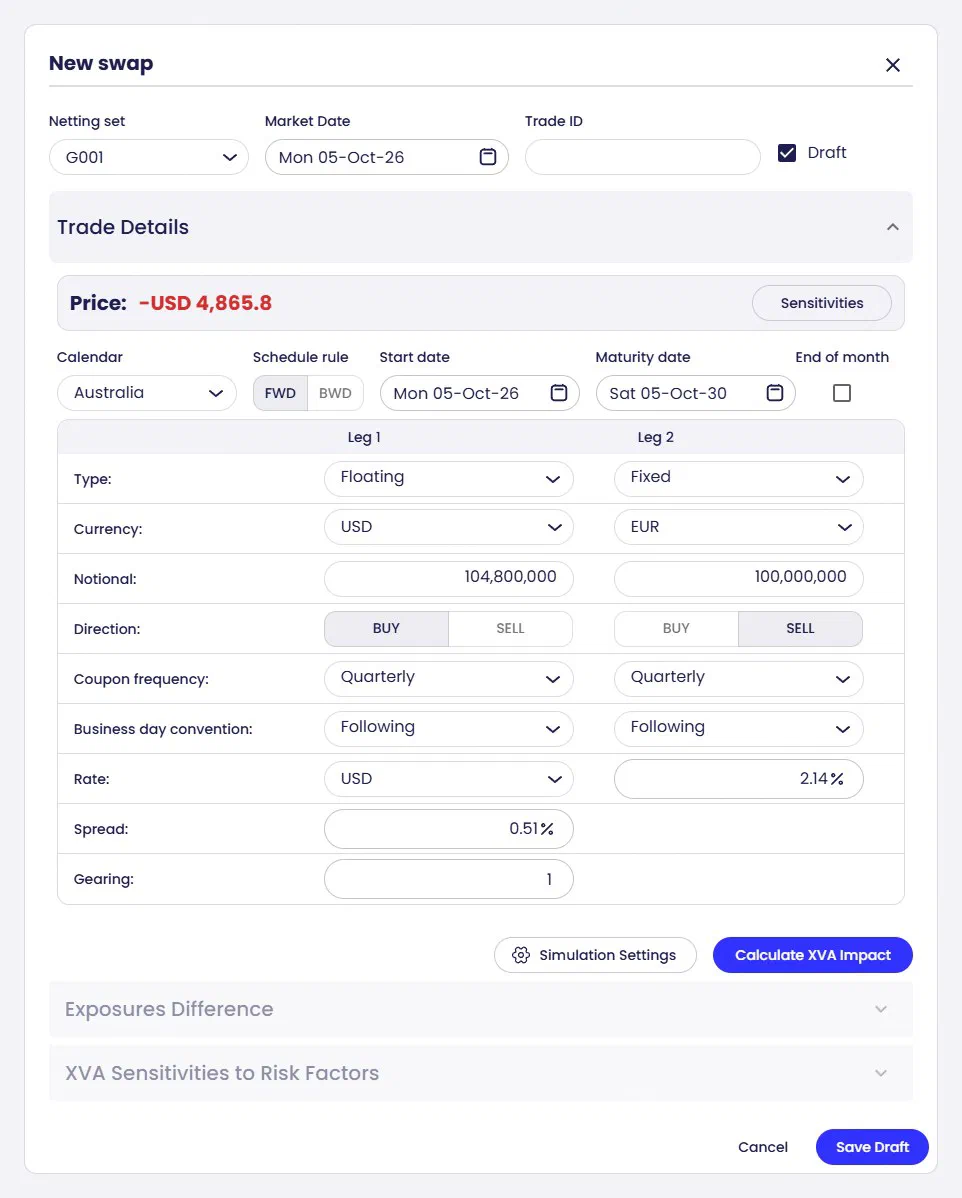The height and width of the screenshot is (1198, 962).
Task: Close the New swap dialog
Action: [892, 65]
